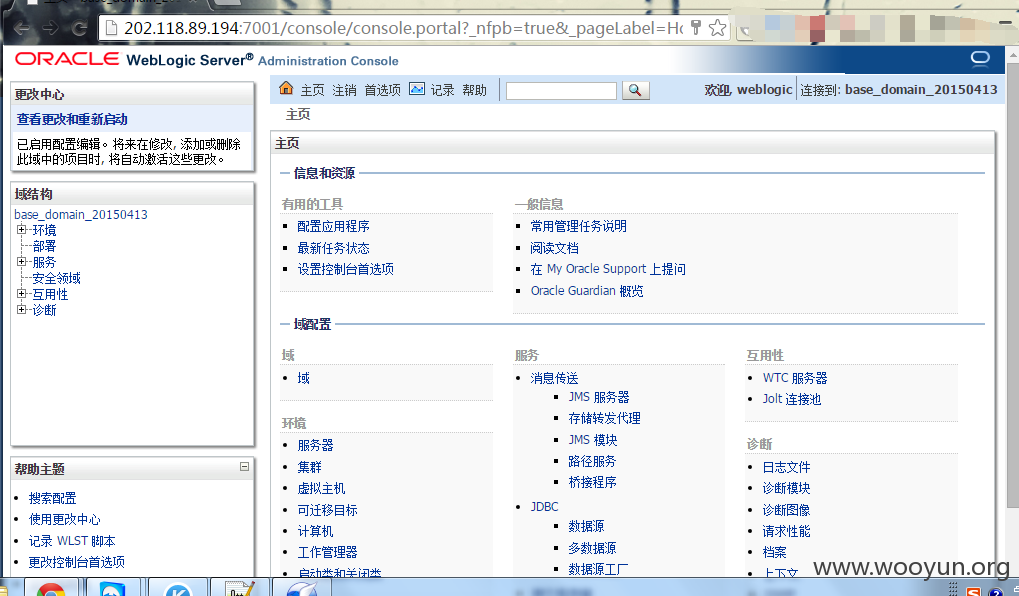Click 查看更改和重新启动 link
This screenshot has width=1019, height=596.
point(72,120)
